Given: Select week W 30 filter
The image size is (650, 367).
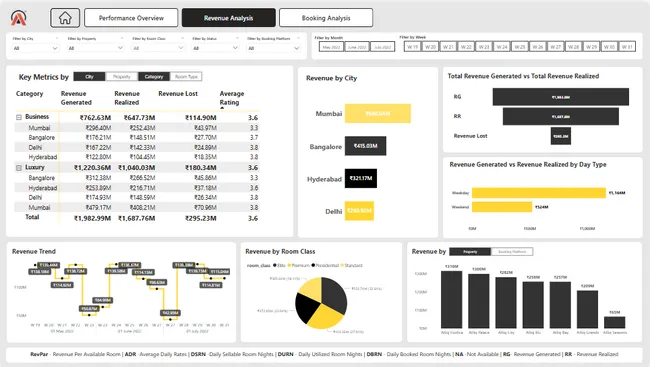Looking at the screenshot, I should (609, 47).
